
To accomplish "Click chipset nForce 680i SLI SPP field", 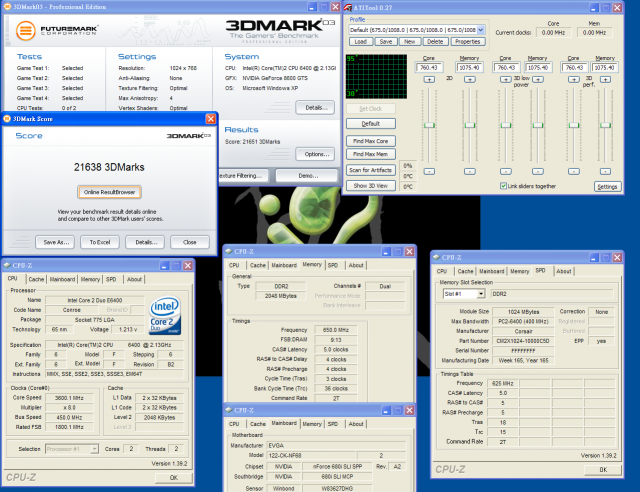I will [x=337, y=467].
